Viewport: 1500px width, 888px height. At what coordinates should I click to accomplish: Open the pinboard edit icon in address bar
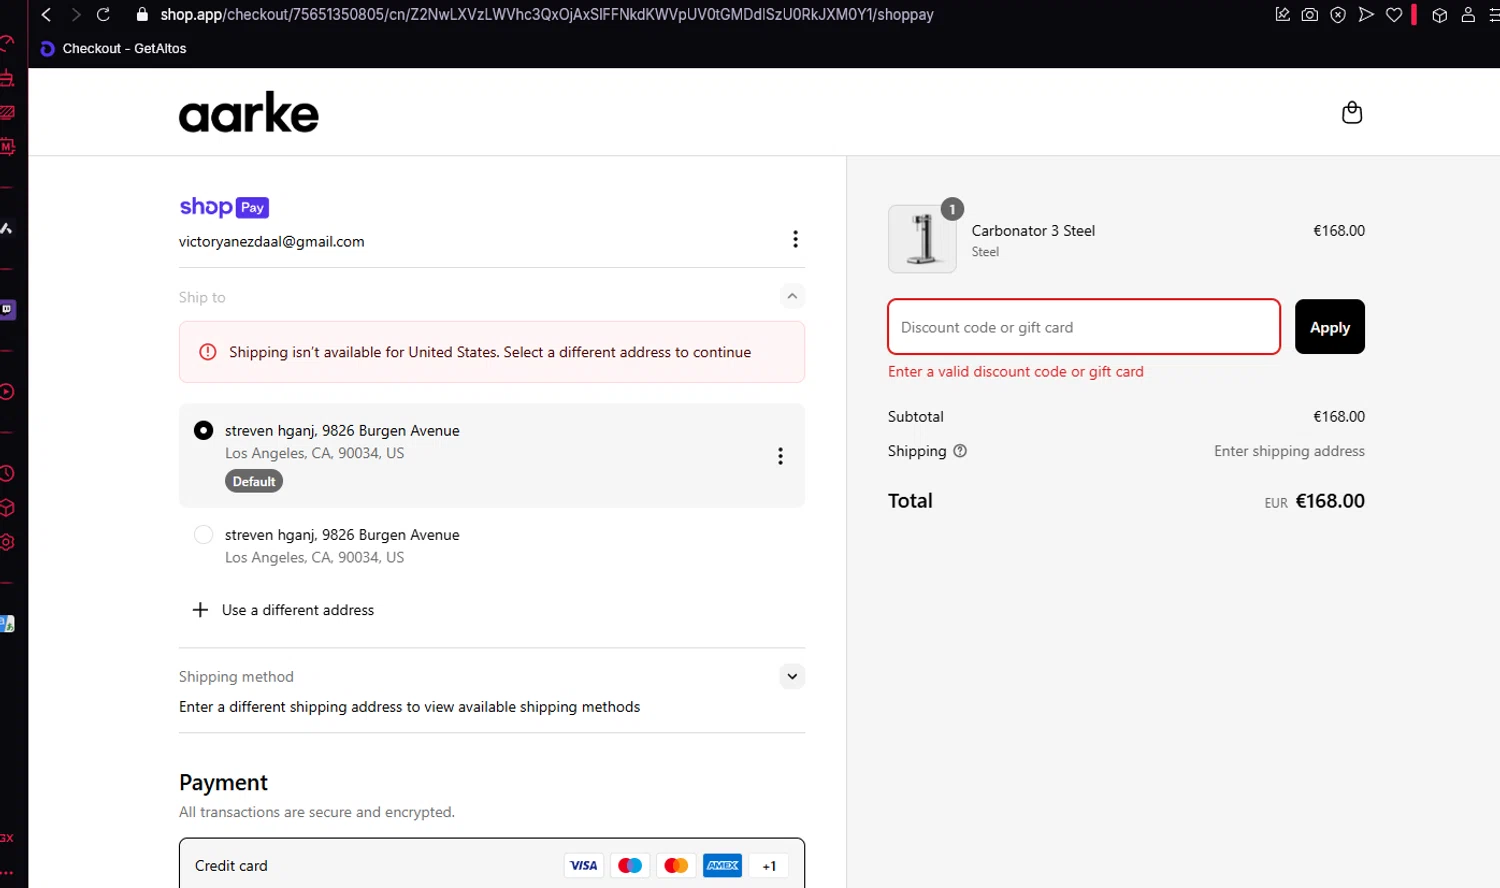(x=1282, y=15)
